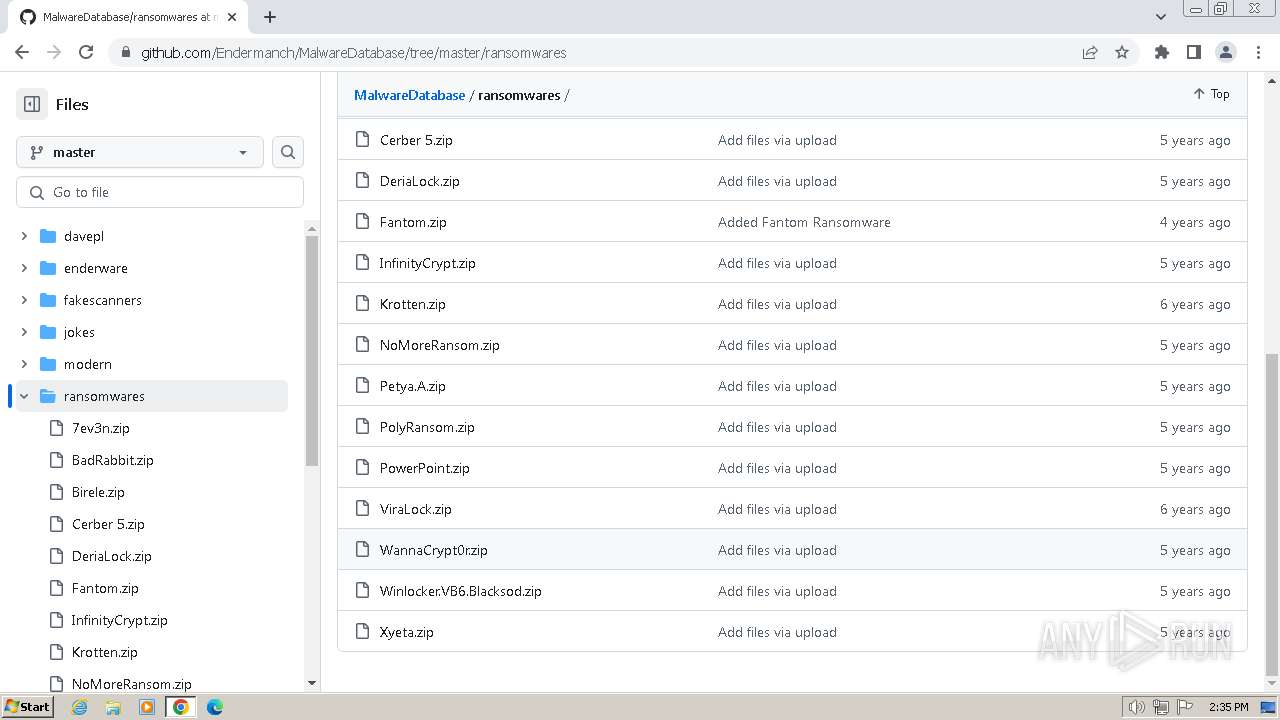
Task: Expand the enderware folder
Action: [24, 268]
